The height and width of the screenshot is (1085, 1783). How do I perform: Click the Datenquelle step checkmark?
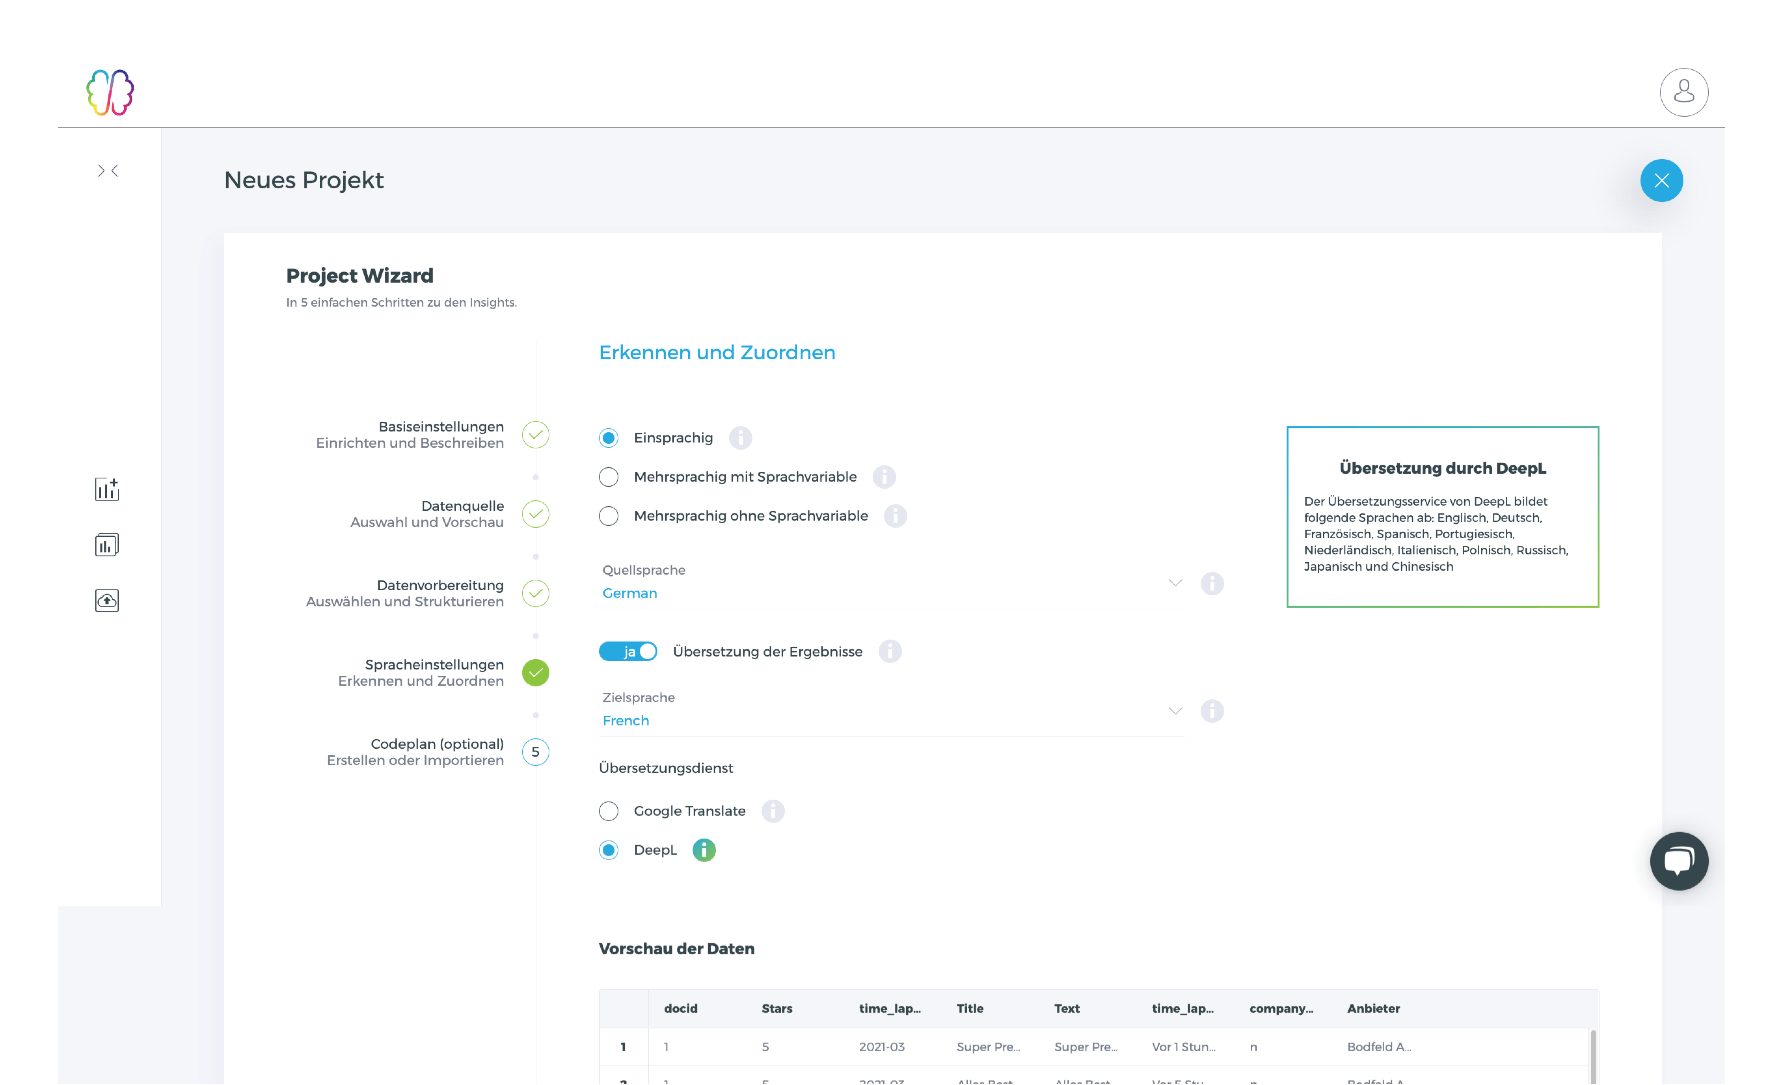click(x=536, y=514)
